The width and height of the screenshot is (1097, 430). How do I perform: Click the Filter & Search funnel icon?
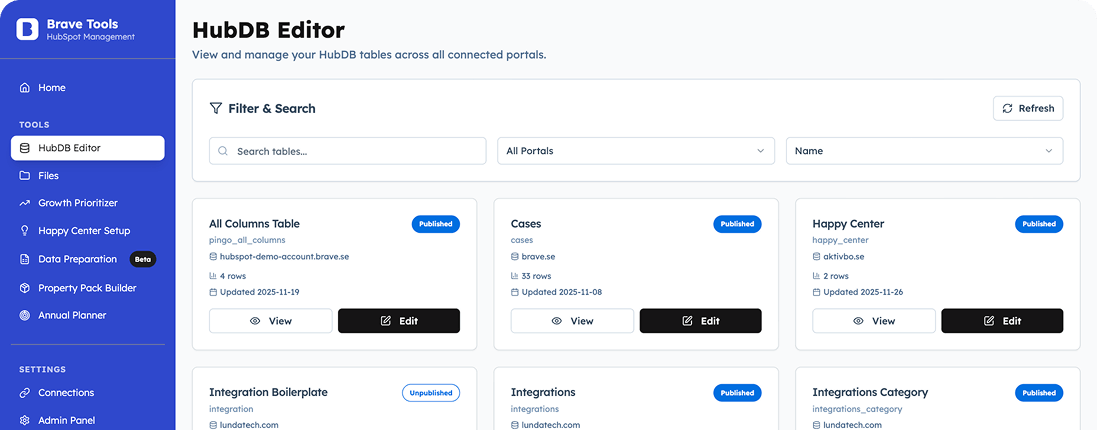tap(216, 108)
